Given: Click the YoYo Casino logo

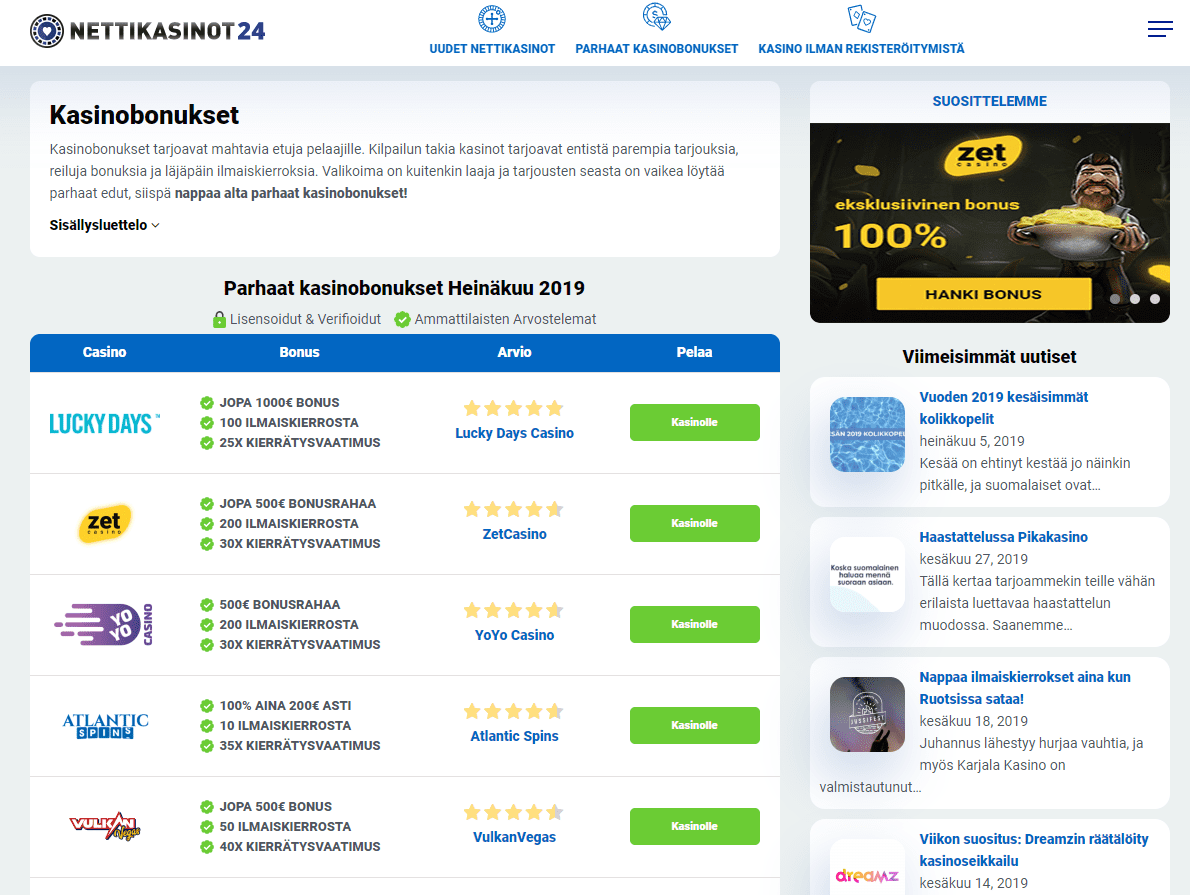Looking at the screenshot, I should 105,625.
